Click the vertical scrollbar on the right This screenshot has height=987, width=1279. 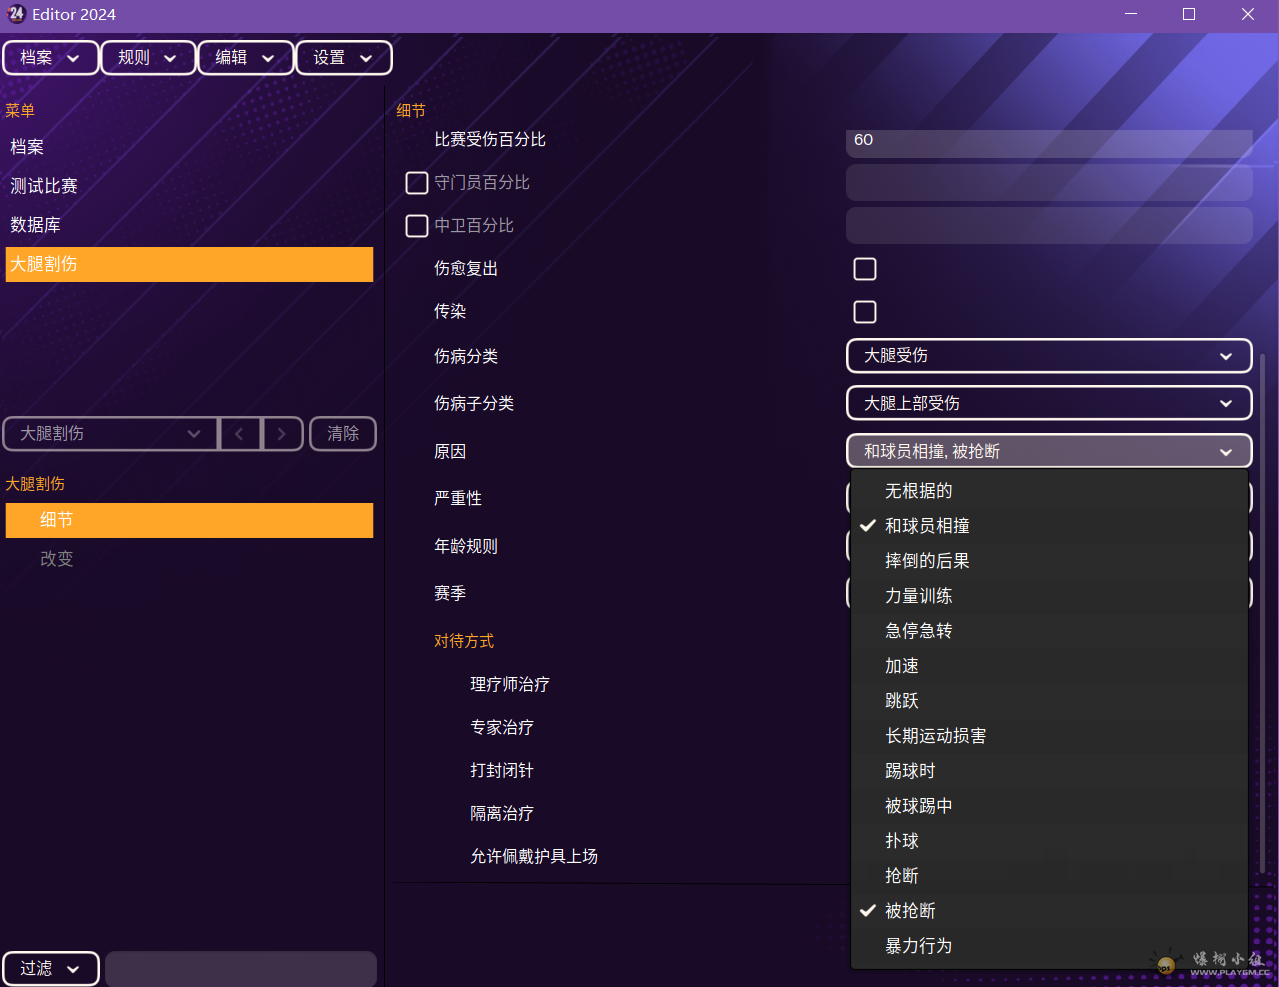[1262, 600]
